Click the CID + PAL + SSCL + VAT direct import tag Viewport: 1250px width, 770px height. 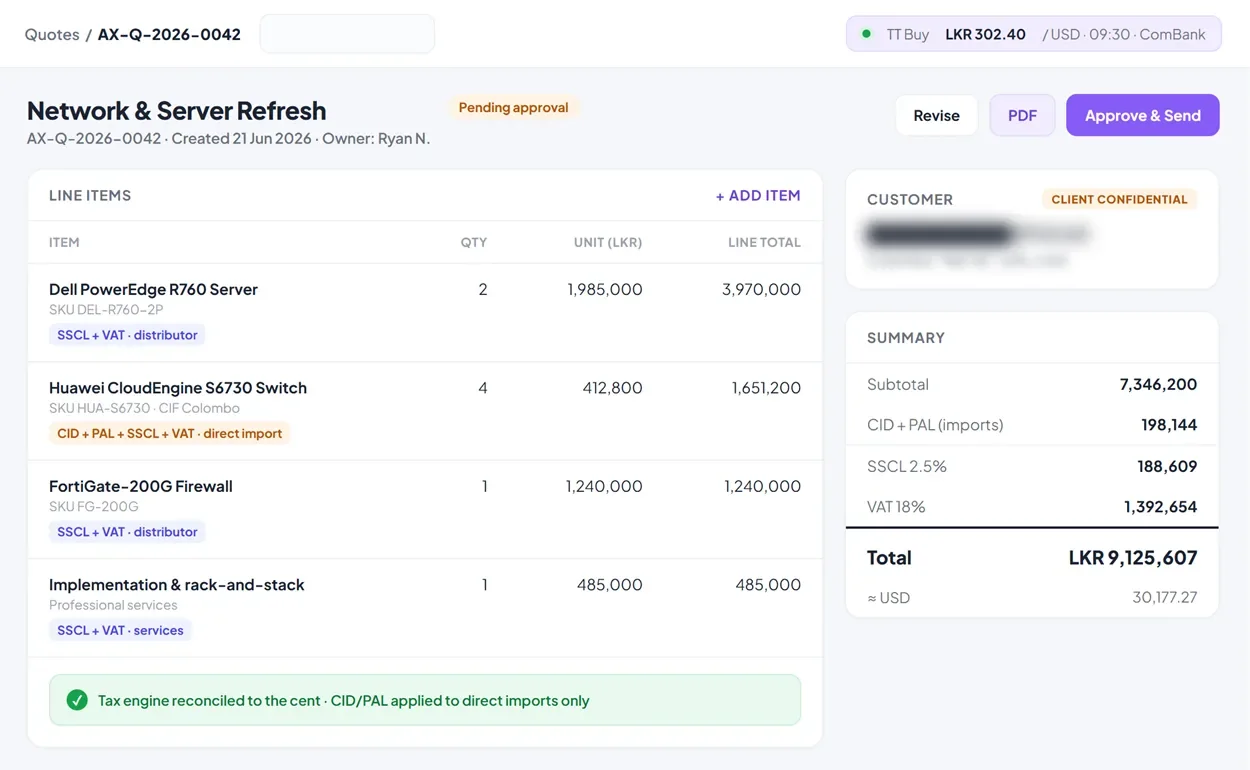click(170, 433)
